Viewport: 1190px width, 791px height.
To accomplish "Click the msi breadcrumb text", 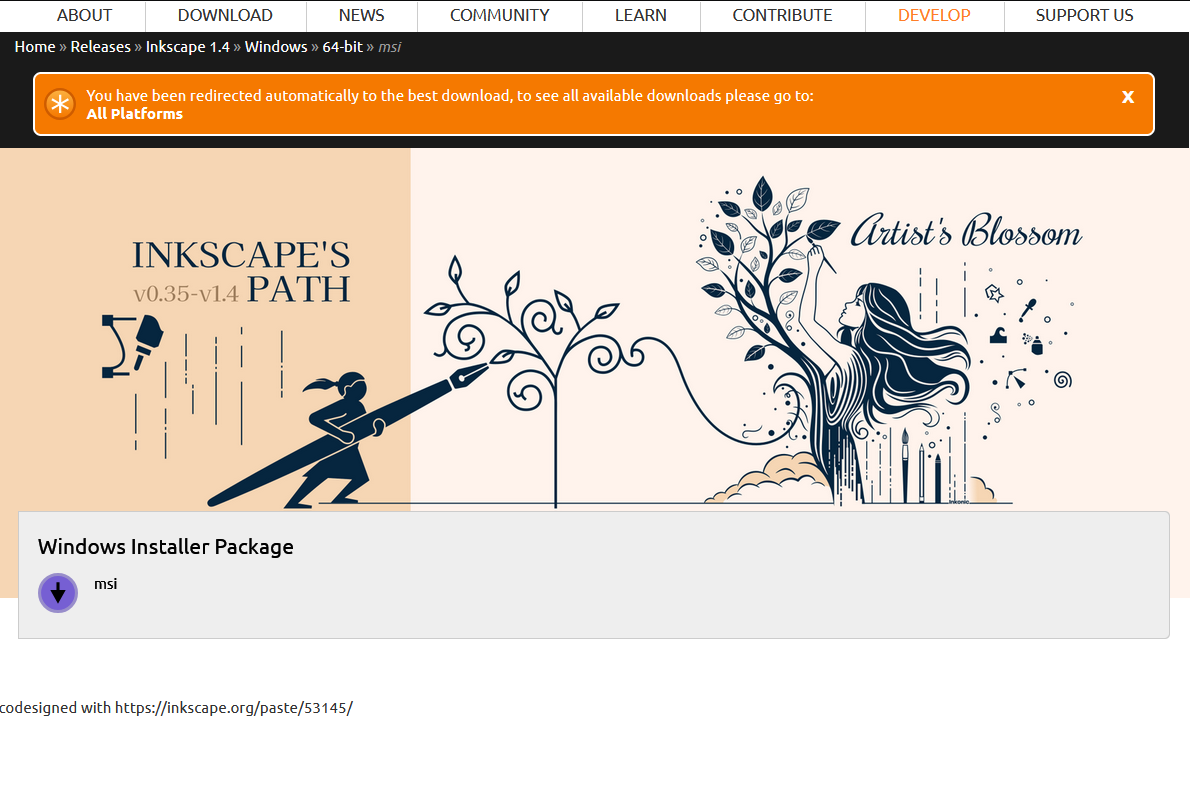I will pyautogui.click(x=389, y=47).
